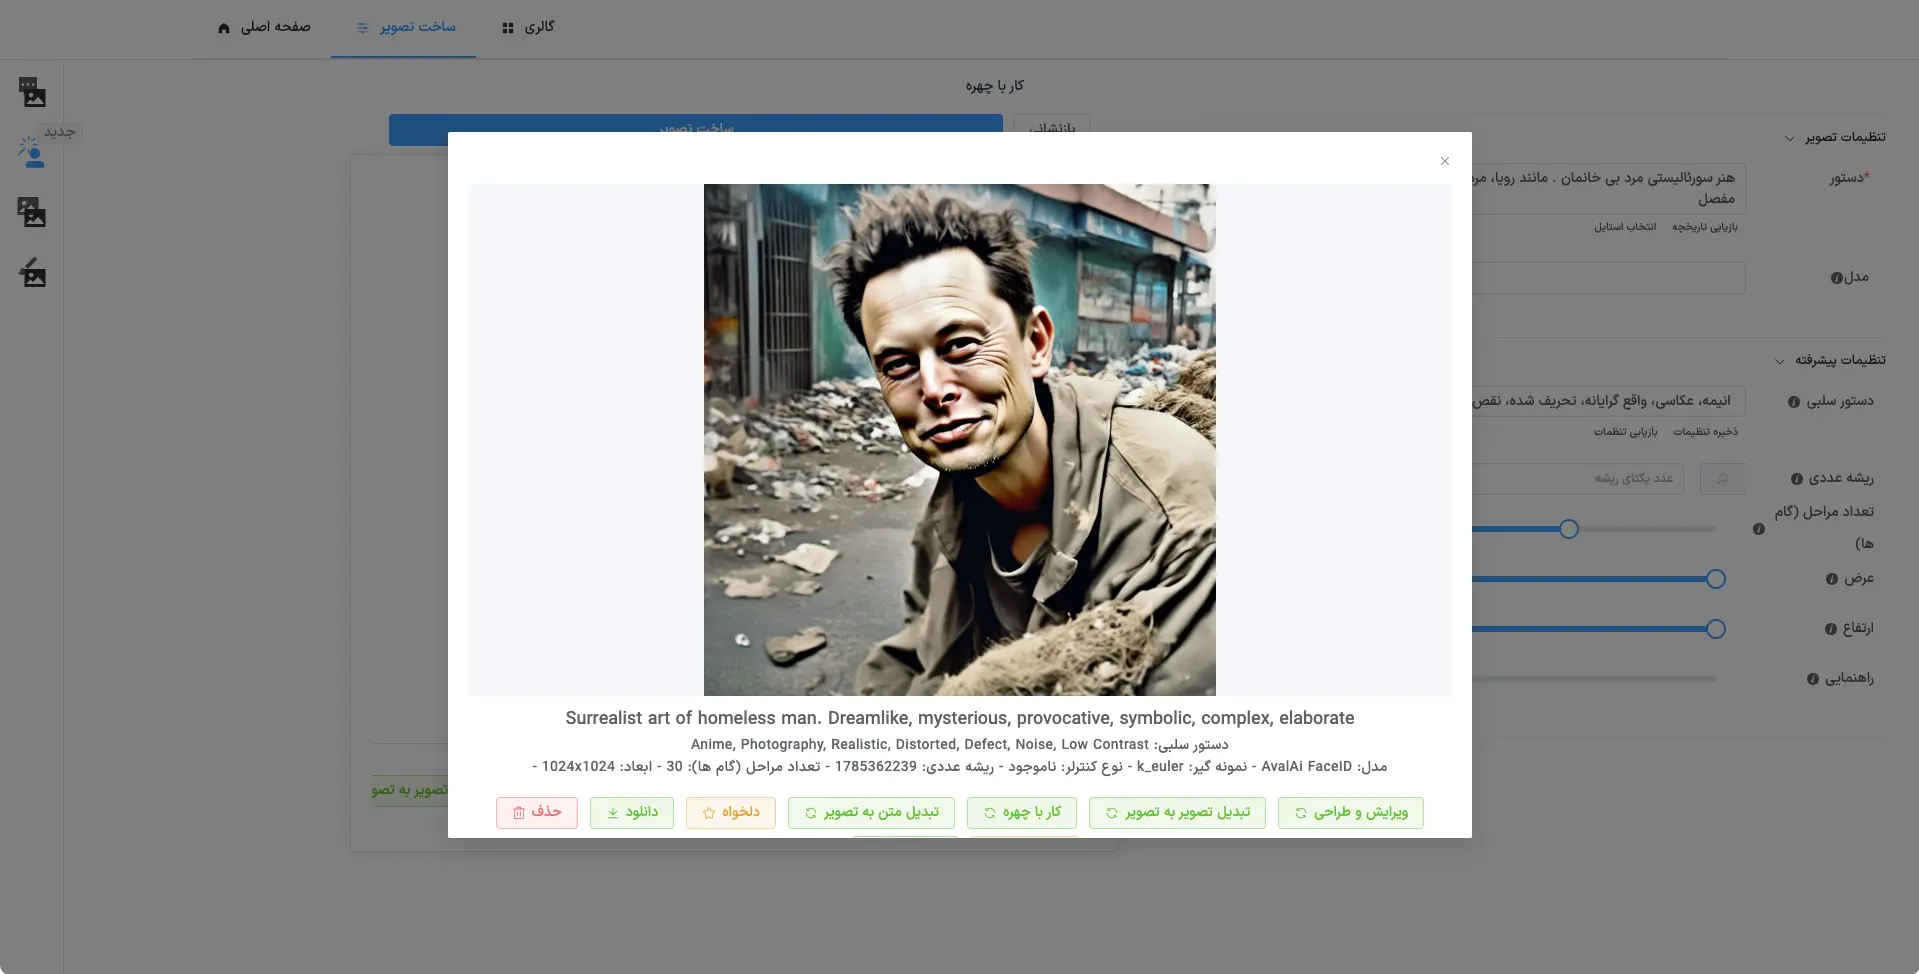Image resolution: width=1919 pixels, height=974 pixels.
Task: Click the بازیابی تاریخچه link
Action: [1705, 227]
